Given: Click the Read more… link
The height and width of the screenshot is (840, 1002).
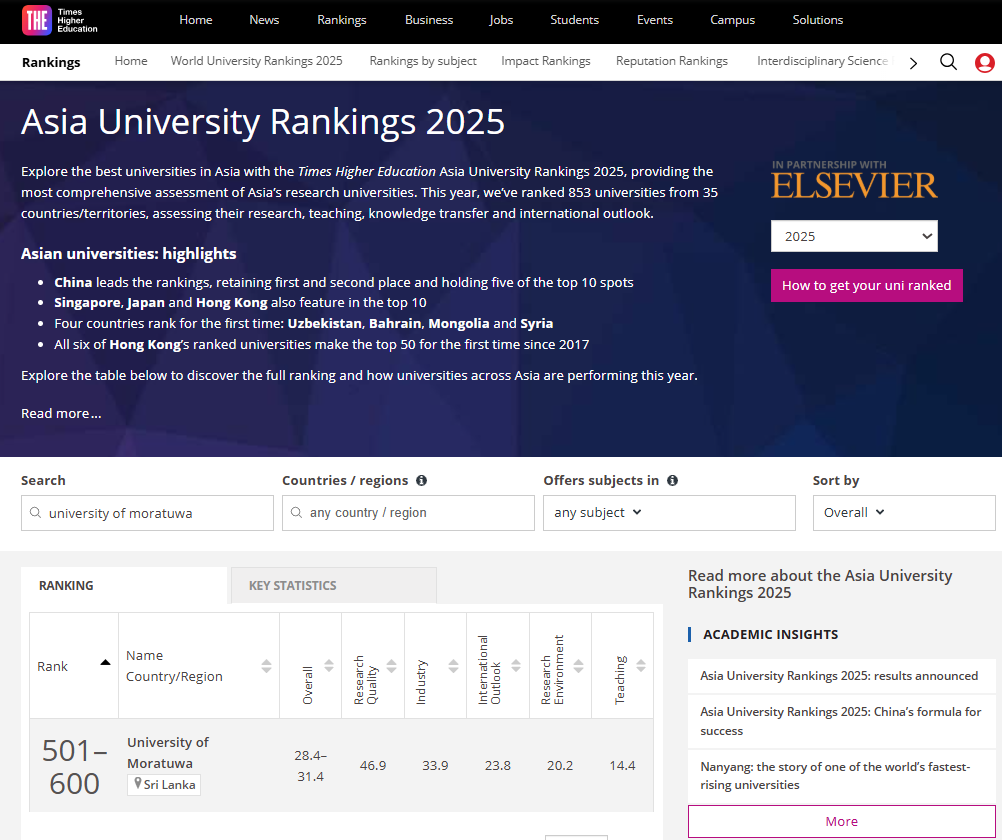Looking at the screenshot, I should coord(61,413).
